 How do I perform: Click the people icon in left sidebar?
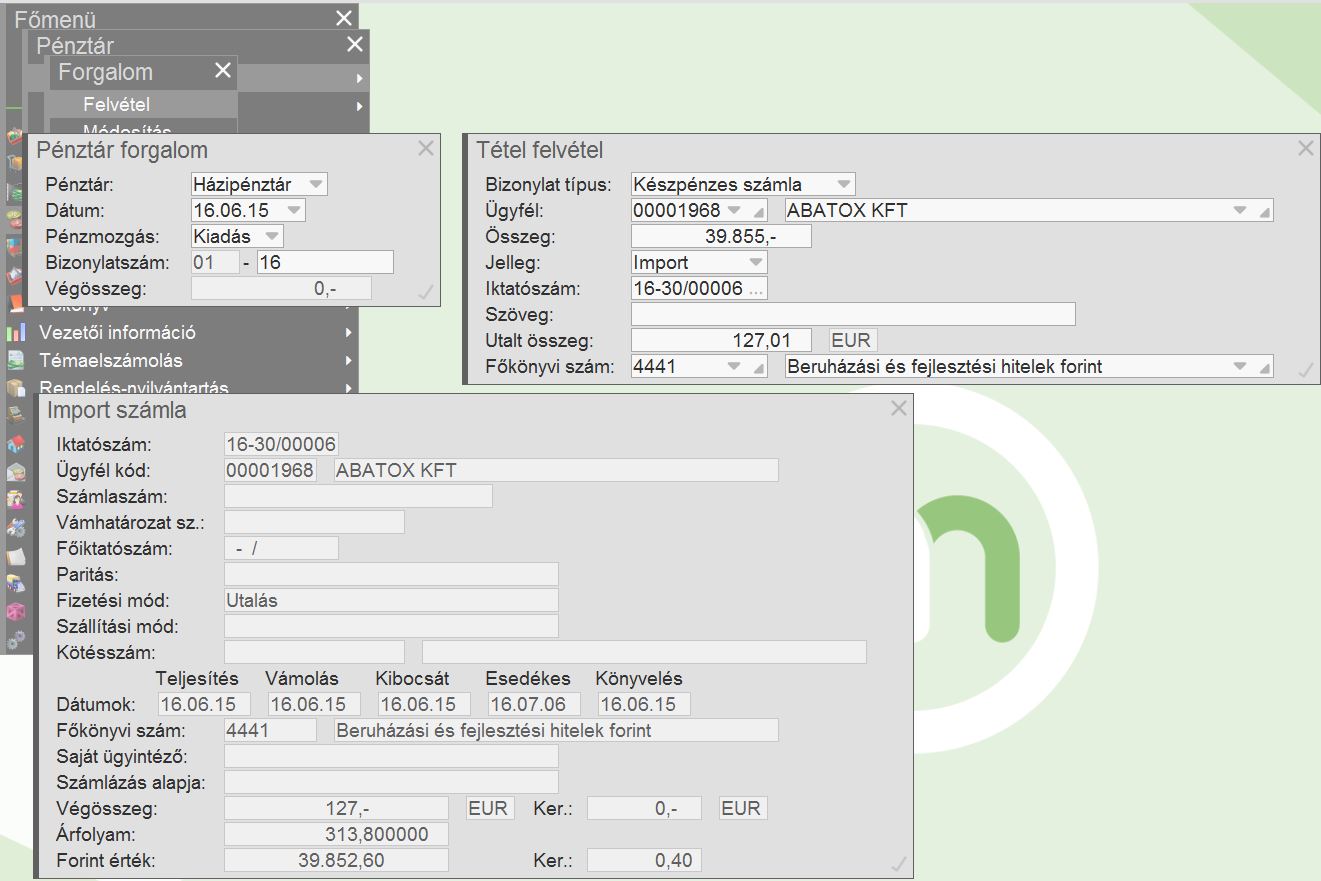(x=15, y=500)
